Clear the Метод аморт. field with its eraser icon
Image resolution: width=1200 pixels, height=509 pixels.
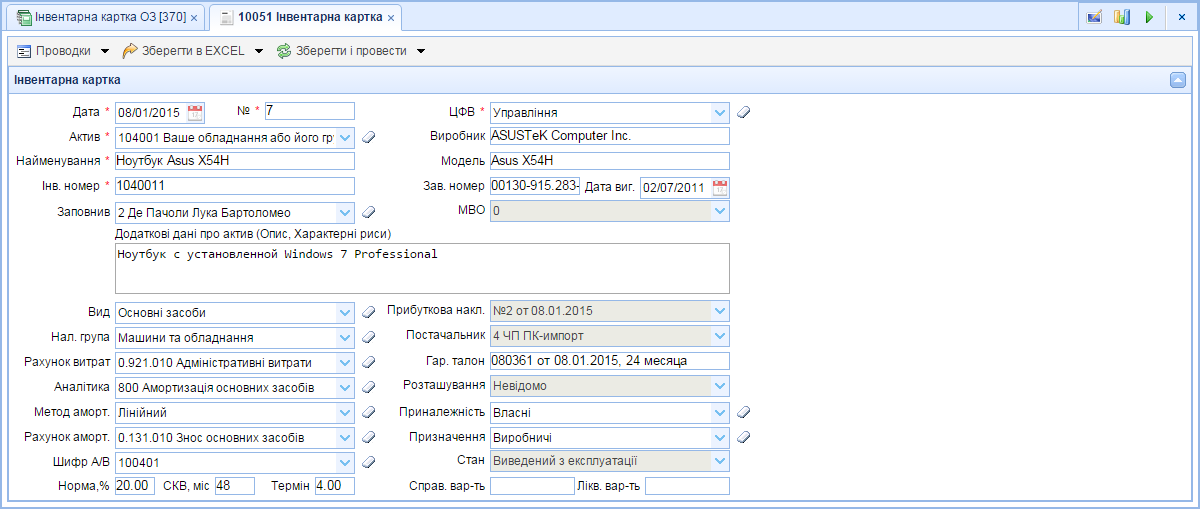368,412
